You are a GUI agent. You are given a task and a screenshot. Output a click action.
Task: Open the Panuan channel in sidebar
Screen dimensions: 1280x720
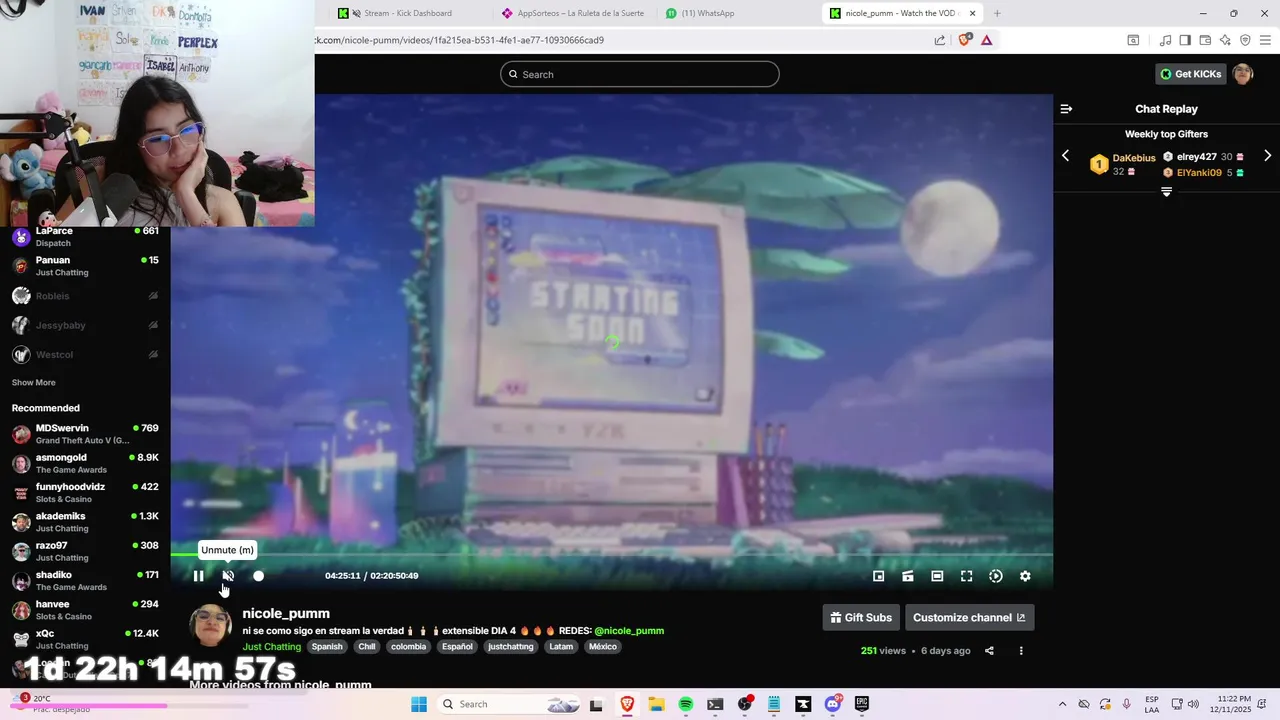click(85, 266)
